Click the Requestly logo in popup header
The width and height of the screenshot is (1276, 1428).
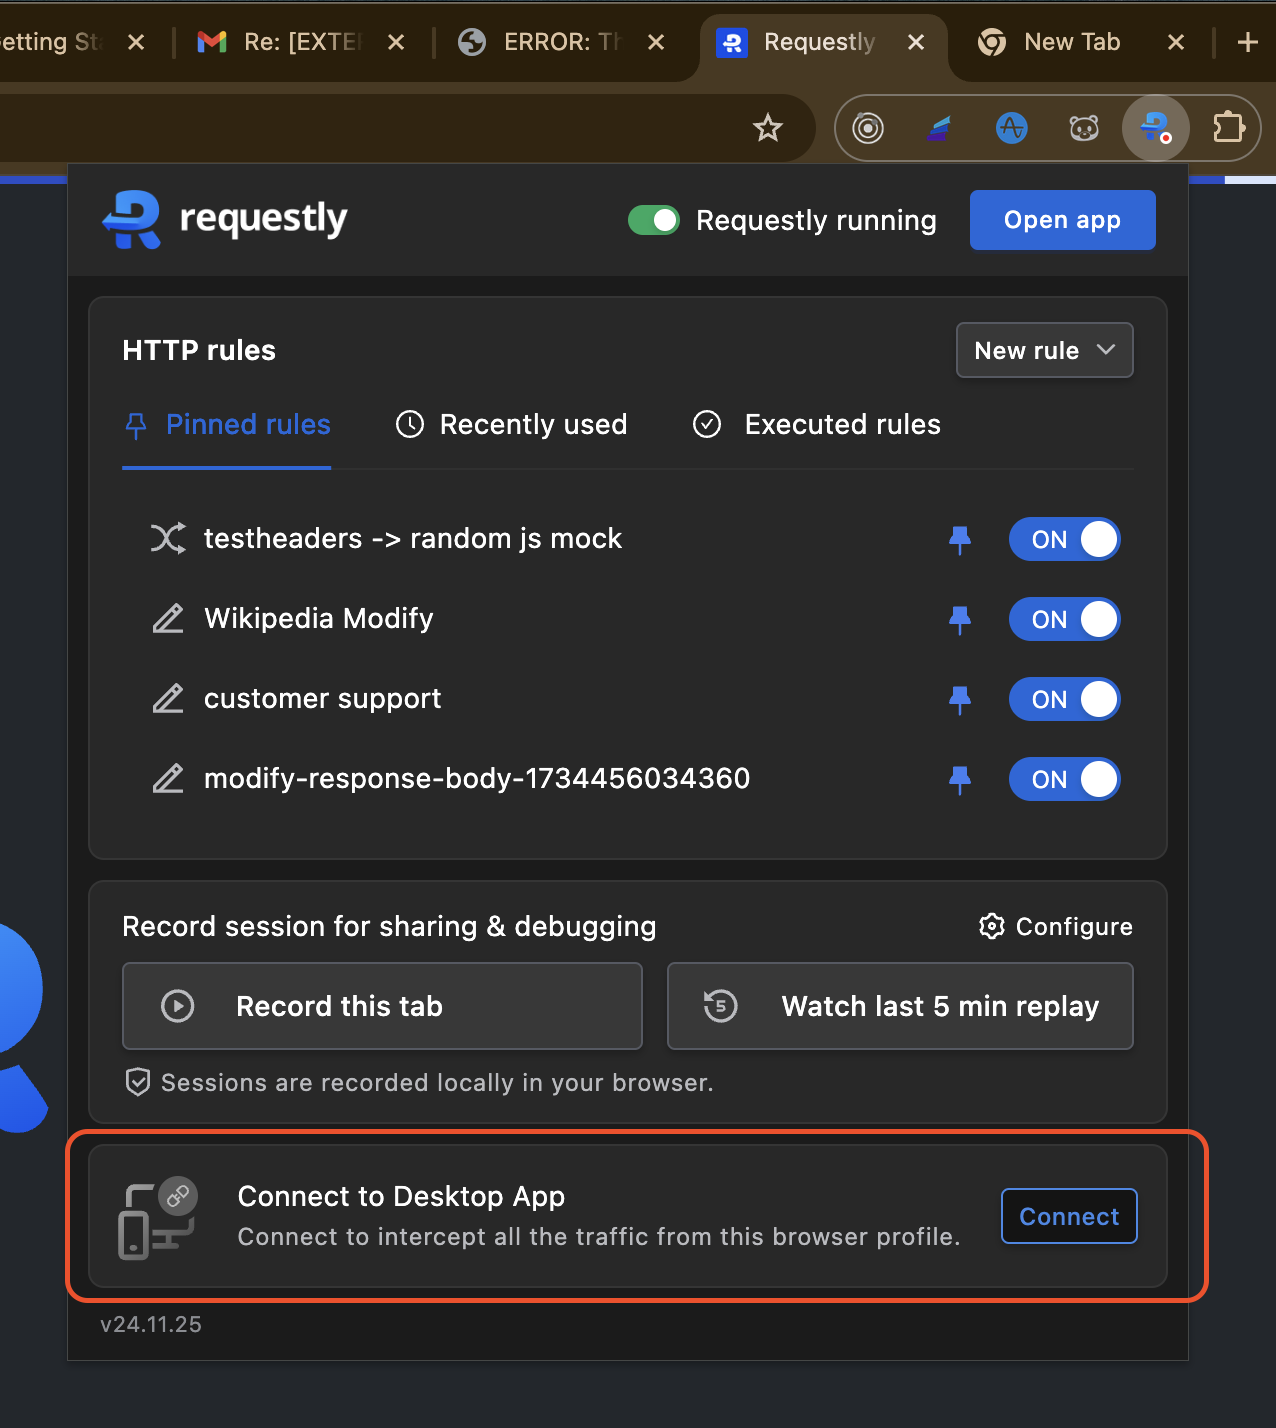click(225, 219)
